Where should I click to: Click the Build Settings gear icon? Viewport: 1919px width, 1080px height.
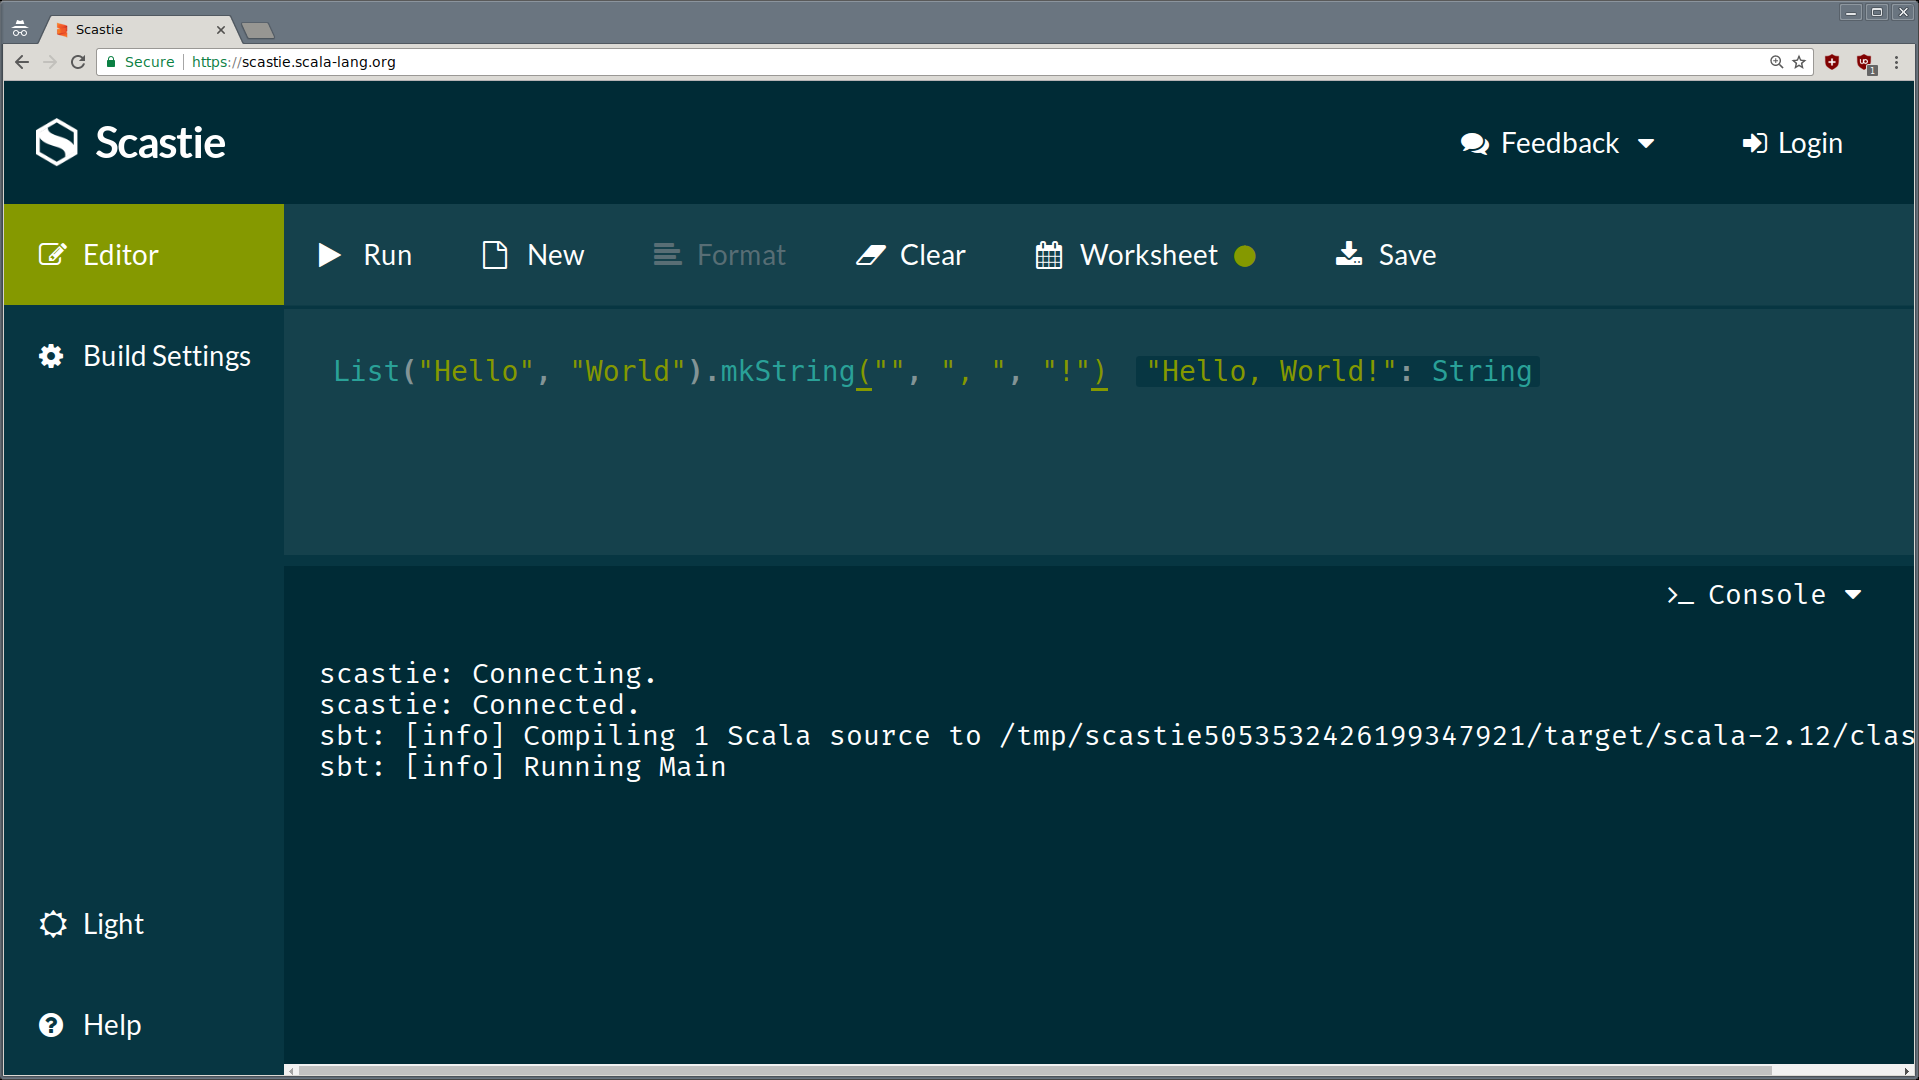click(x=51, y=356)
